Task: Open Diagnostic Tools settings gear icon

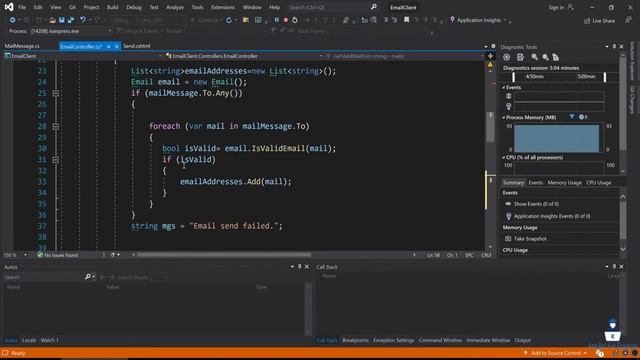Action: 507,57
